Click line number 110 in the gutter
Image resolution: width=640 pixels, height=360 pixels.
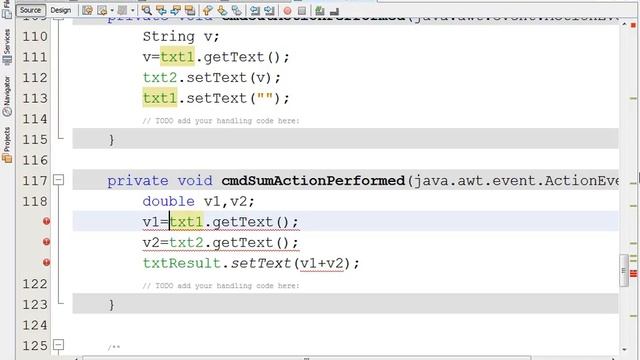(35, 36)
